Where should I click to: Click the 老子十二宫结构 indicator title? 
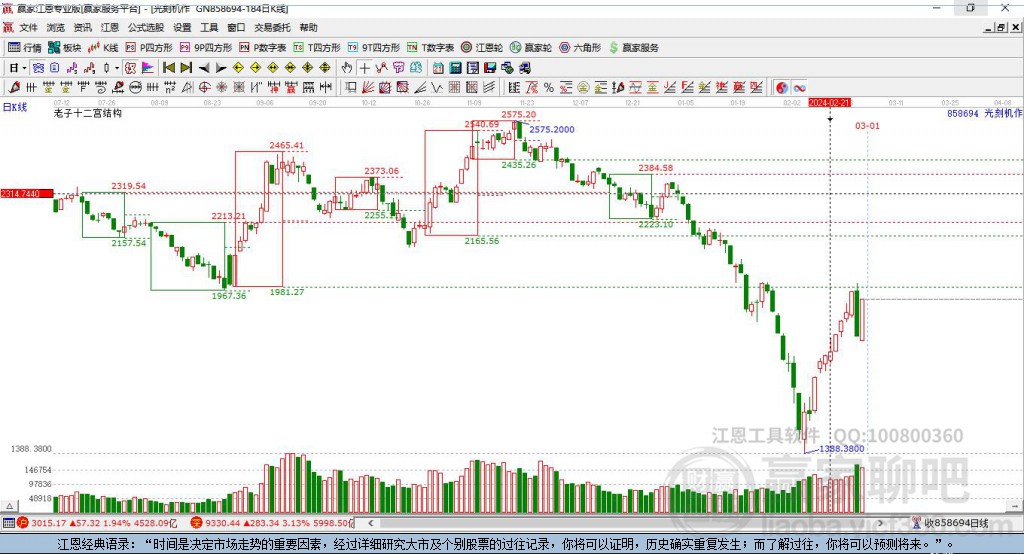point(88,113)
